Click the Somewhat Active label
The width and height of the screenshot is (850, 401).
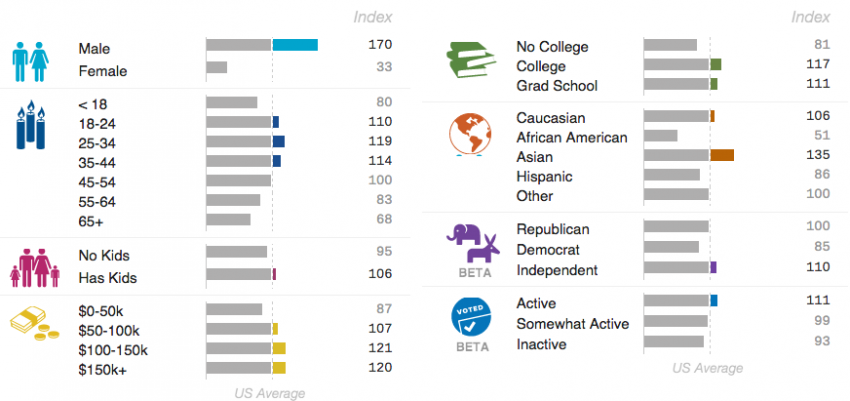click(x=572, y=324)
